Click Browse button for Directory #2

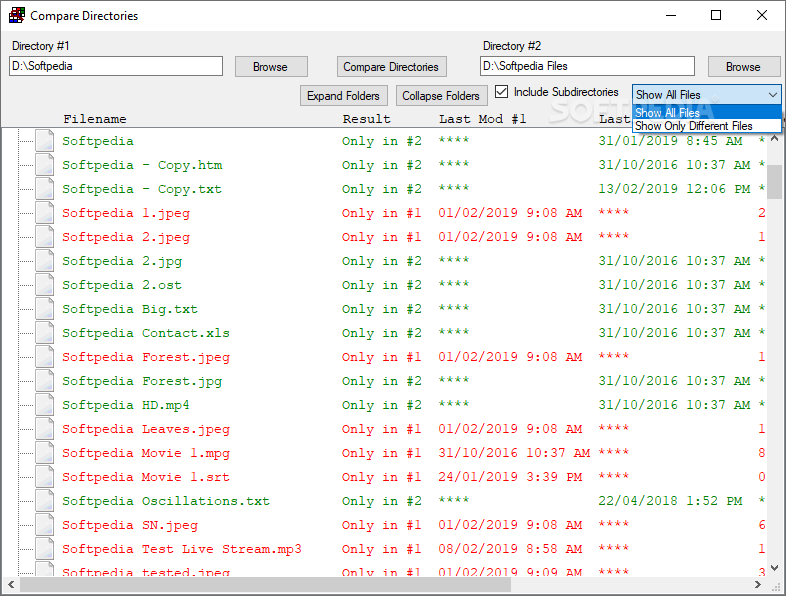[x=744, y=67]
